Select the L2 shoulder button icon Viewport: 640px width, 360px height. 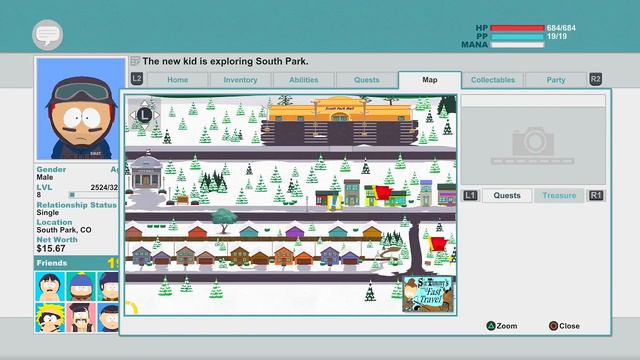coord(137,79)
